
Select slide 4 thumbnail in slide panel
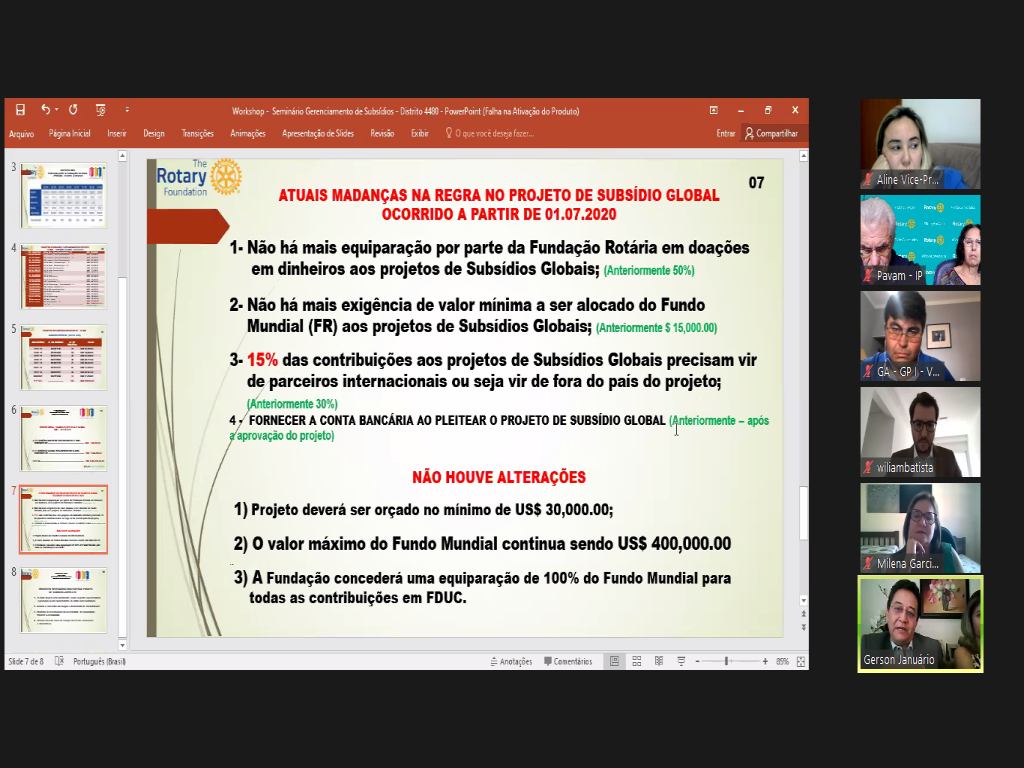coord(63,276)
